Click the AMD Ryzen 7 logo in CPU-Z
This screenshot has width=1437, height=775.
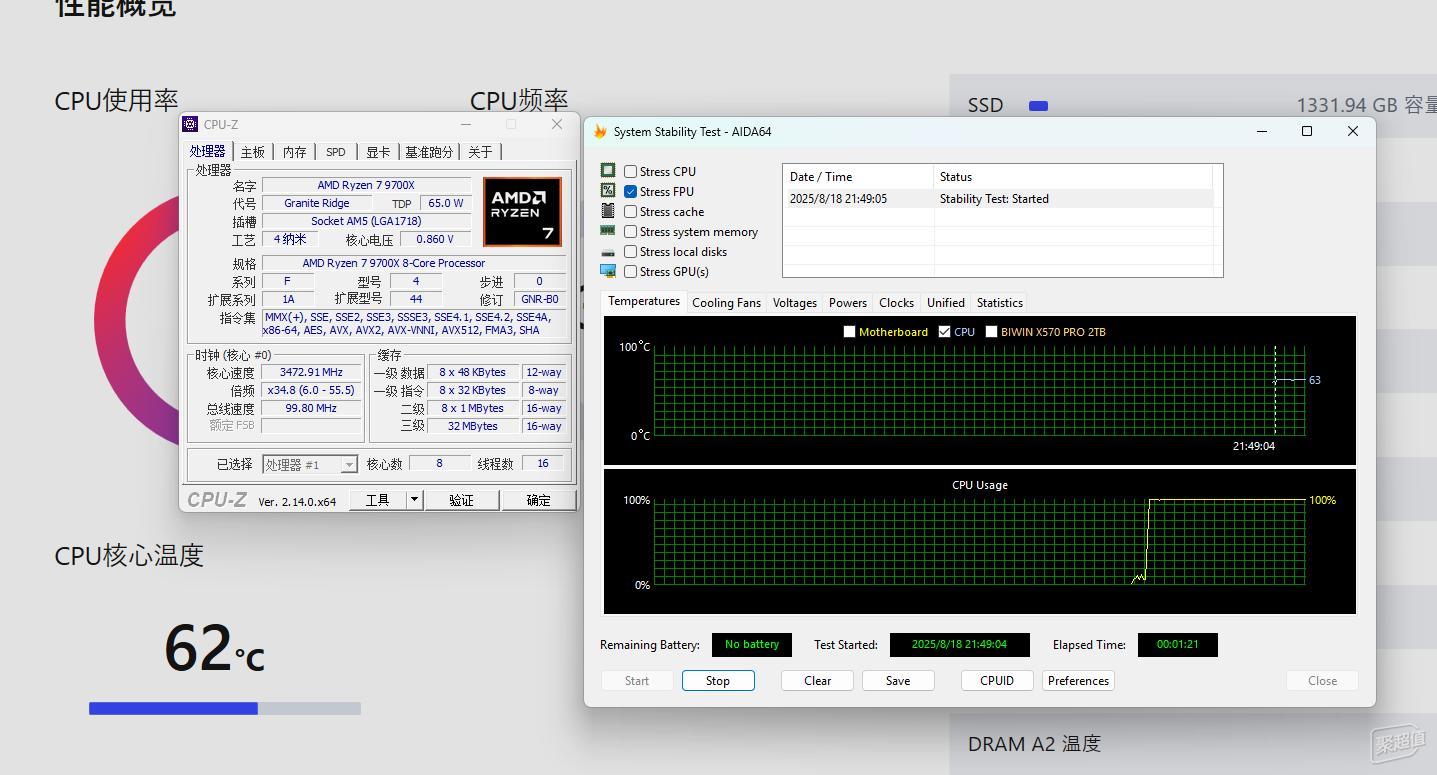coord(522,212)
